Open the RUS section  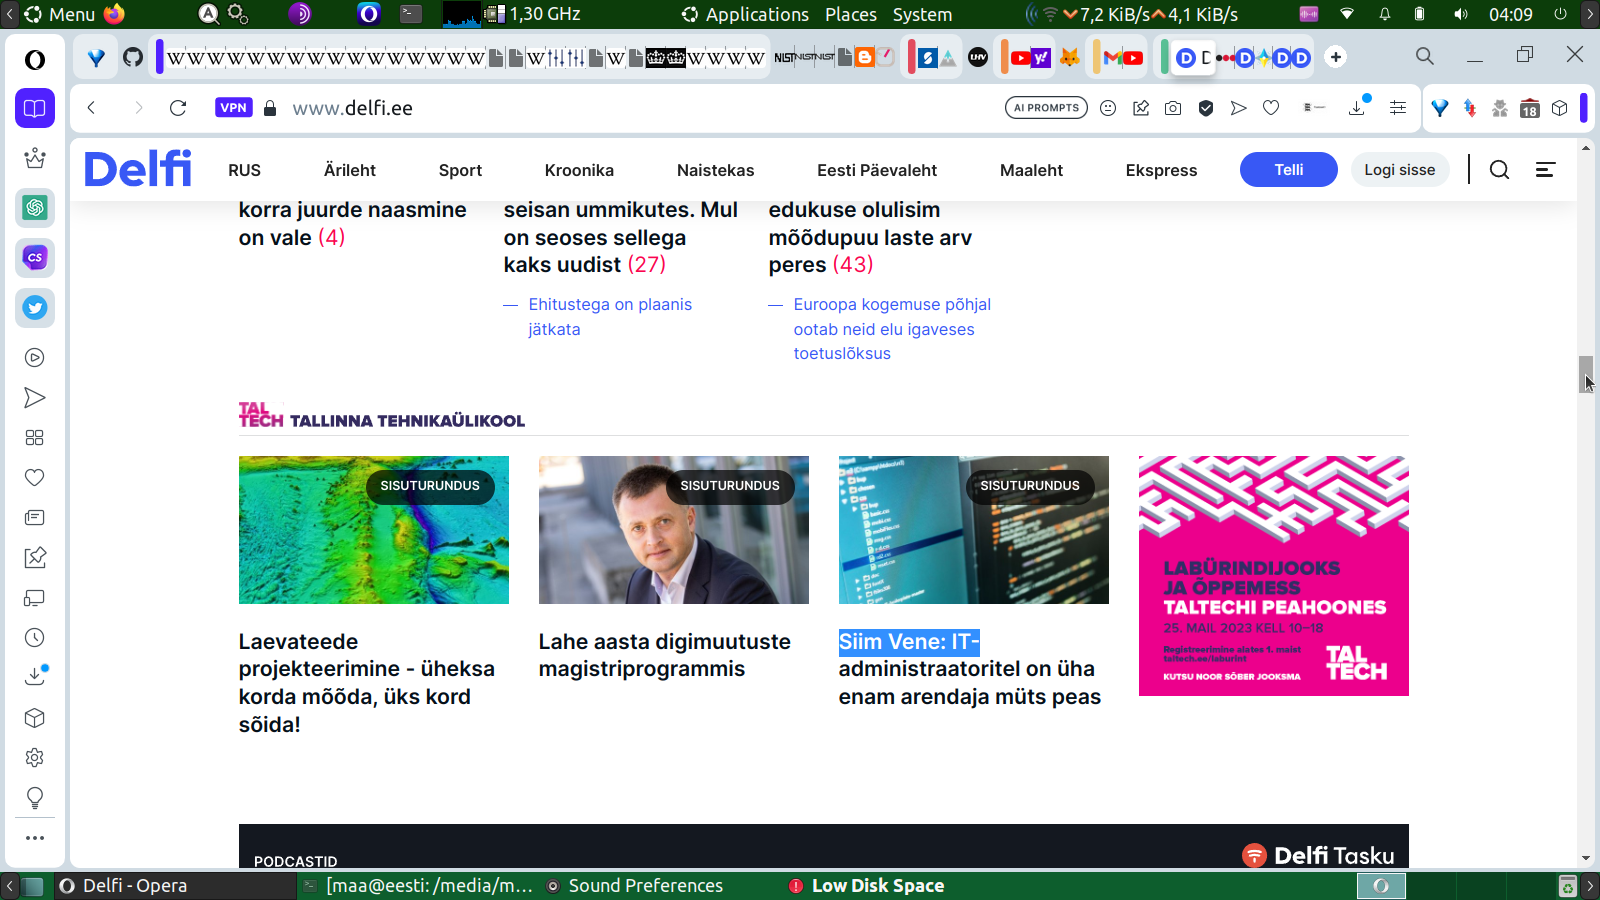tap(244, 170)
